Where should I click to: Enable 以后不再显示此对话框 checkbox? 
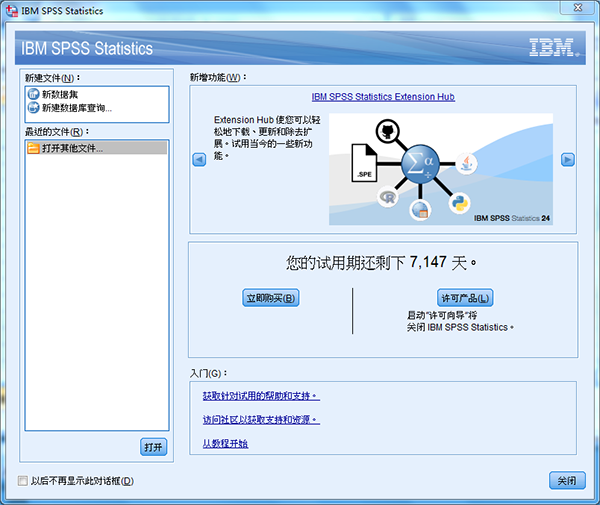23,481
